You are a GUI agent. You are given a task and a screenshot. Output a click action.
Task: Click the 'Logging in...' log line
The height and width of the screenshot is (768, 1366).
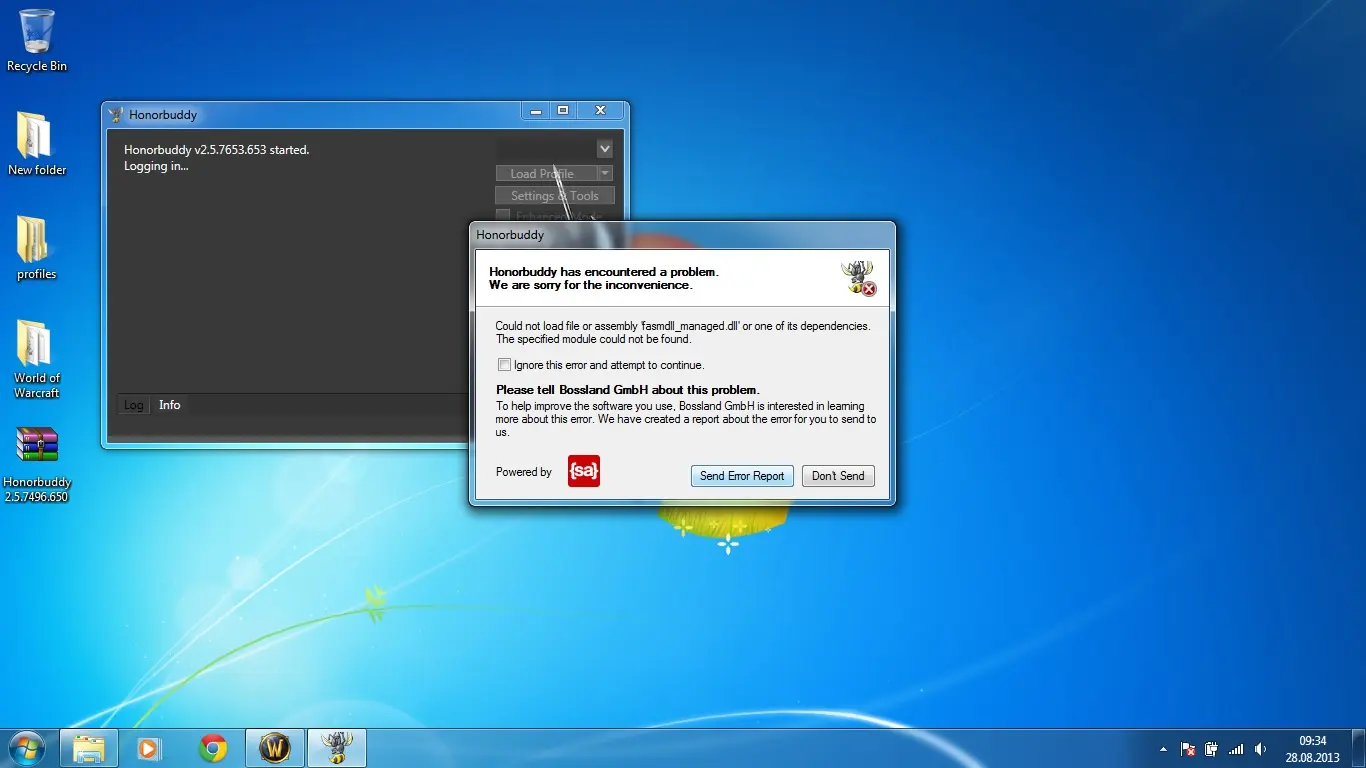(x=156, y=166)
